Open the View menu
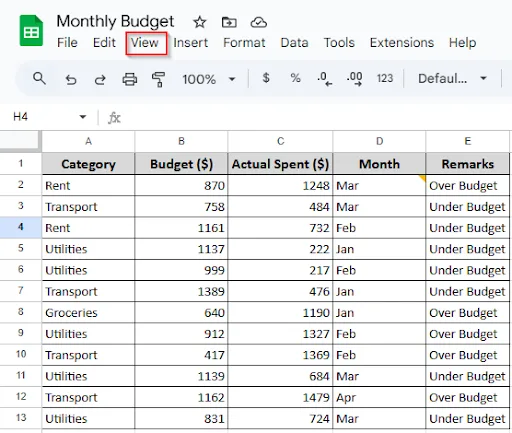Image resolution: width=512 pixels, height=433 pixels. click(x=145, y=43)
